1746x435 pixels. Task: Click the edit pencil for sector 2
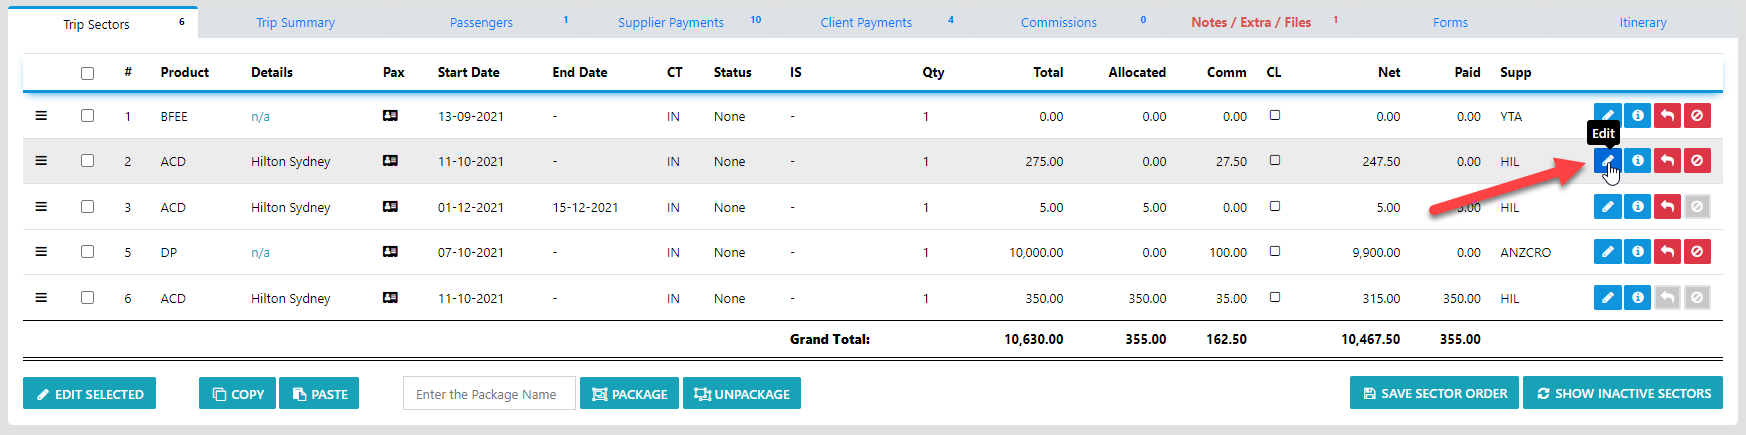(1607, 161)
